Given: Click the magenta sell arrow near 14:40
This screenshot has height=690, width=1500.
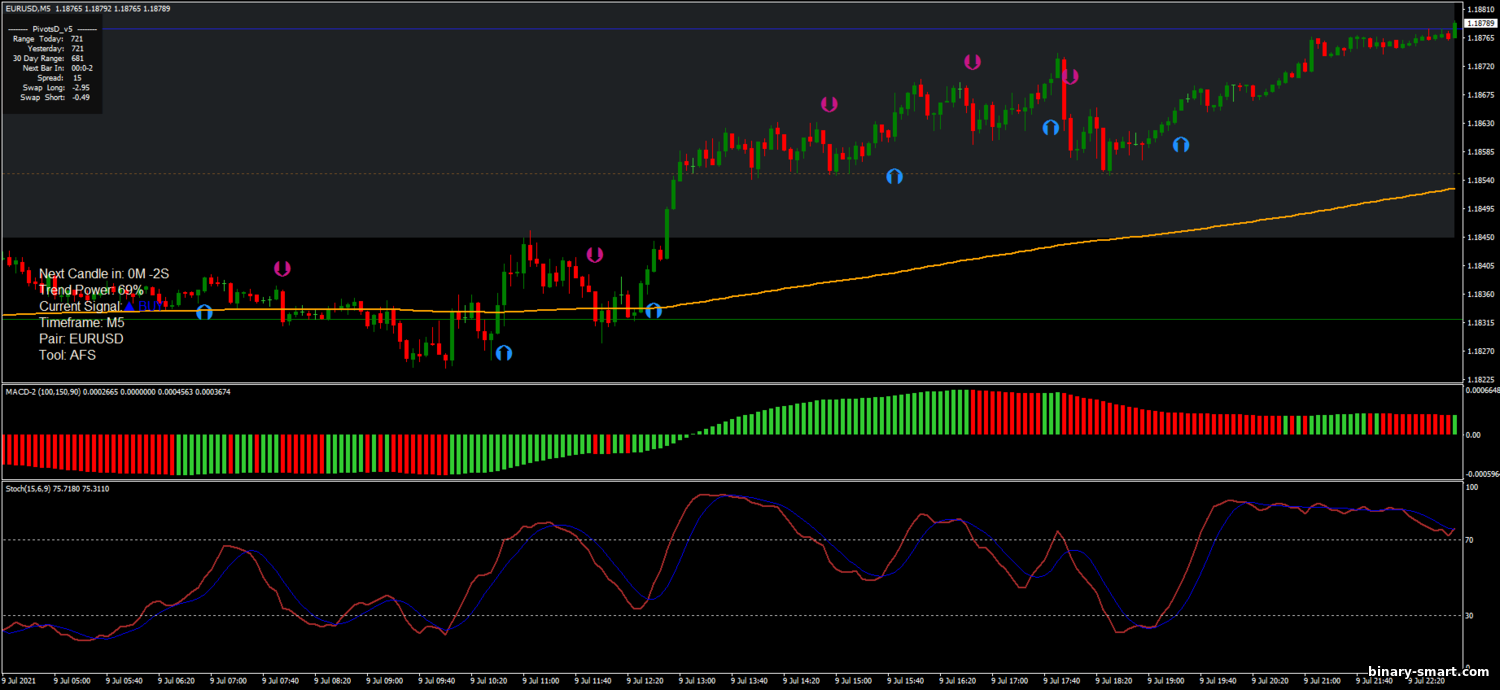Looking at the screenshot, I should point(829,103).
